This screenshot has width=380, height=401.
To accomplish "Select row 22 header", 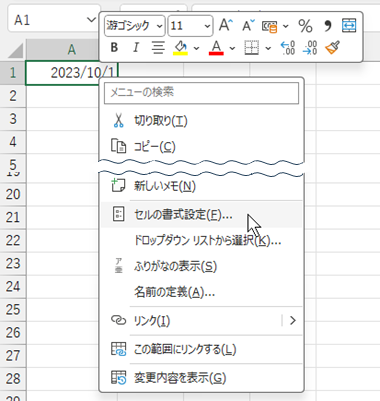I will coord(13,240).
